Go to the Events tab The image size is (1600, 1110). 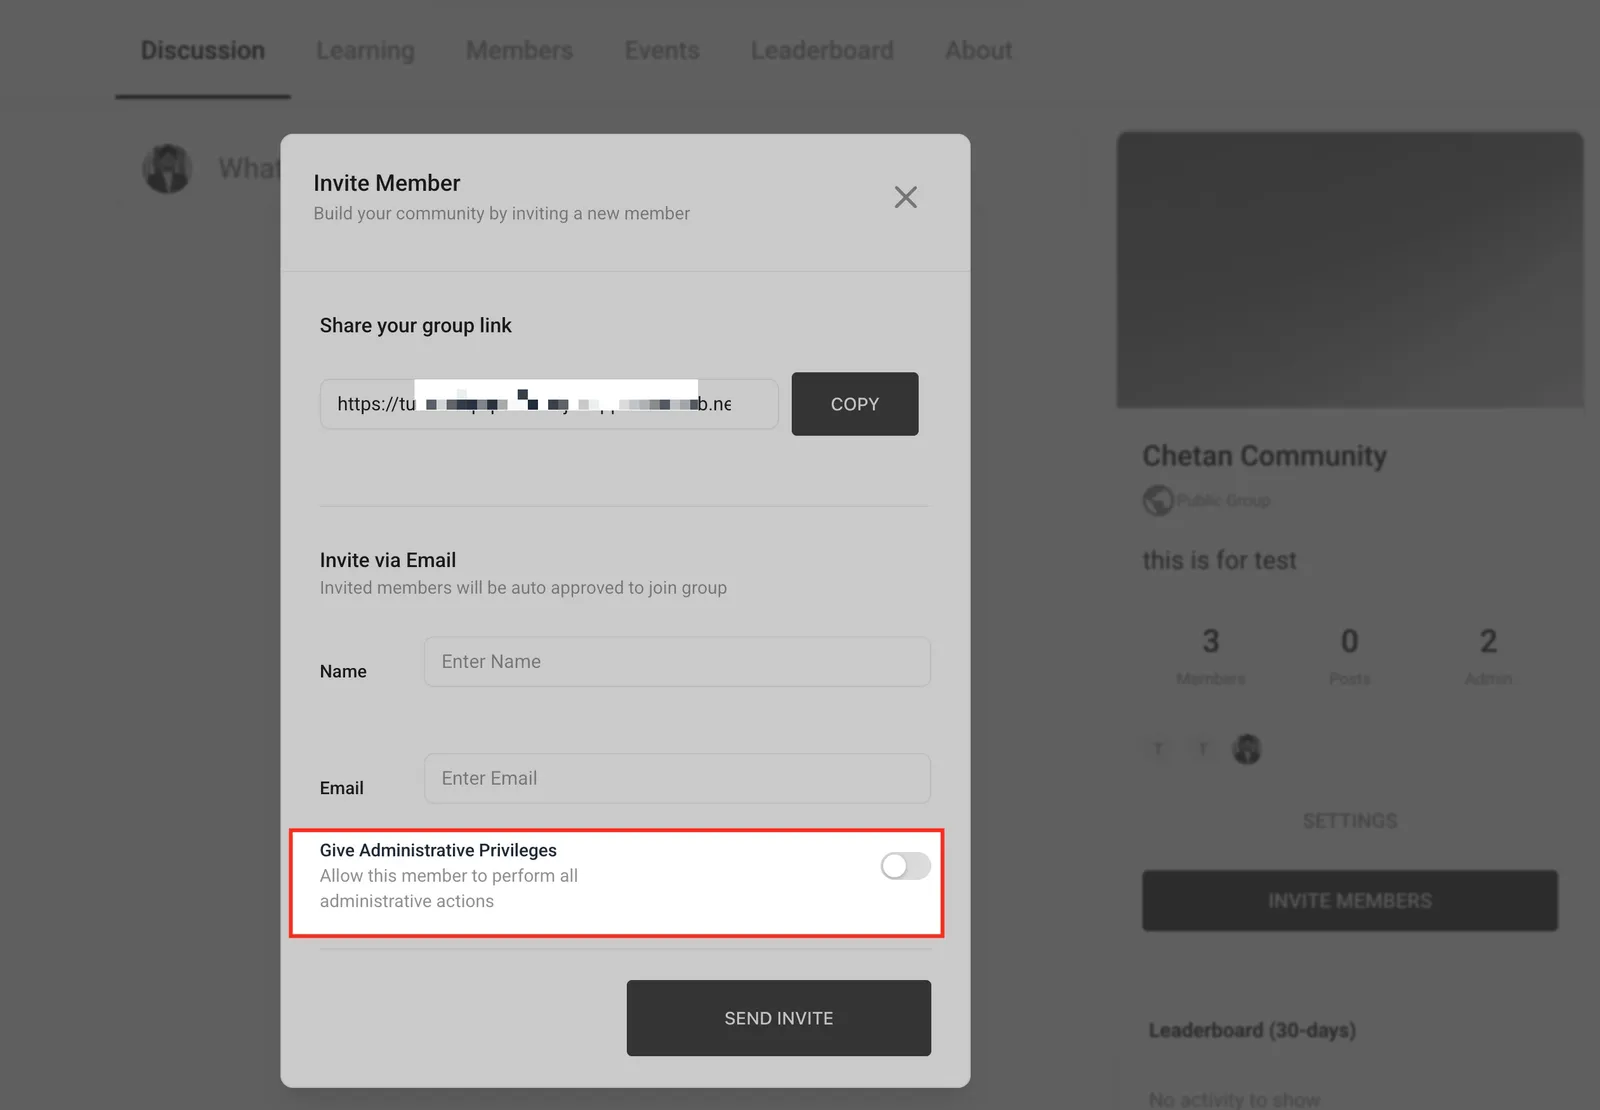coord(662,50)
